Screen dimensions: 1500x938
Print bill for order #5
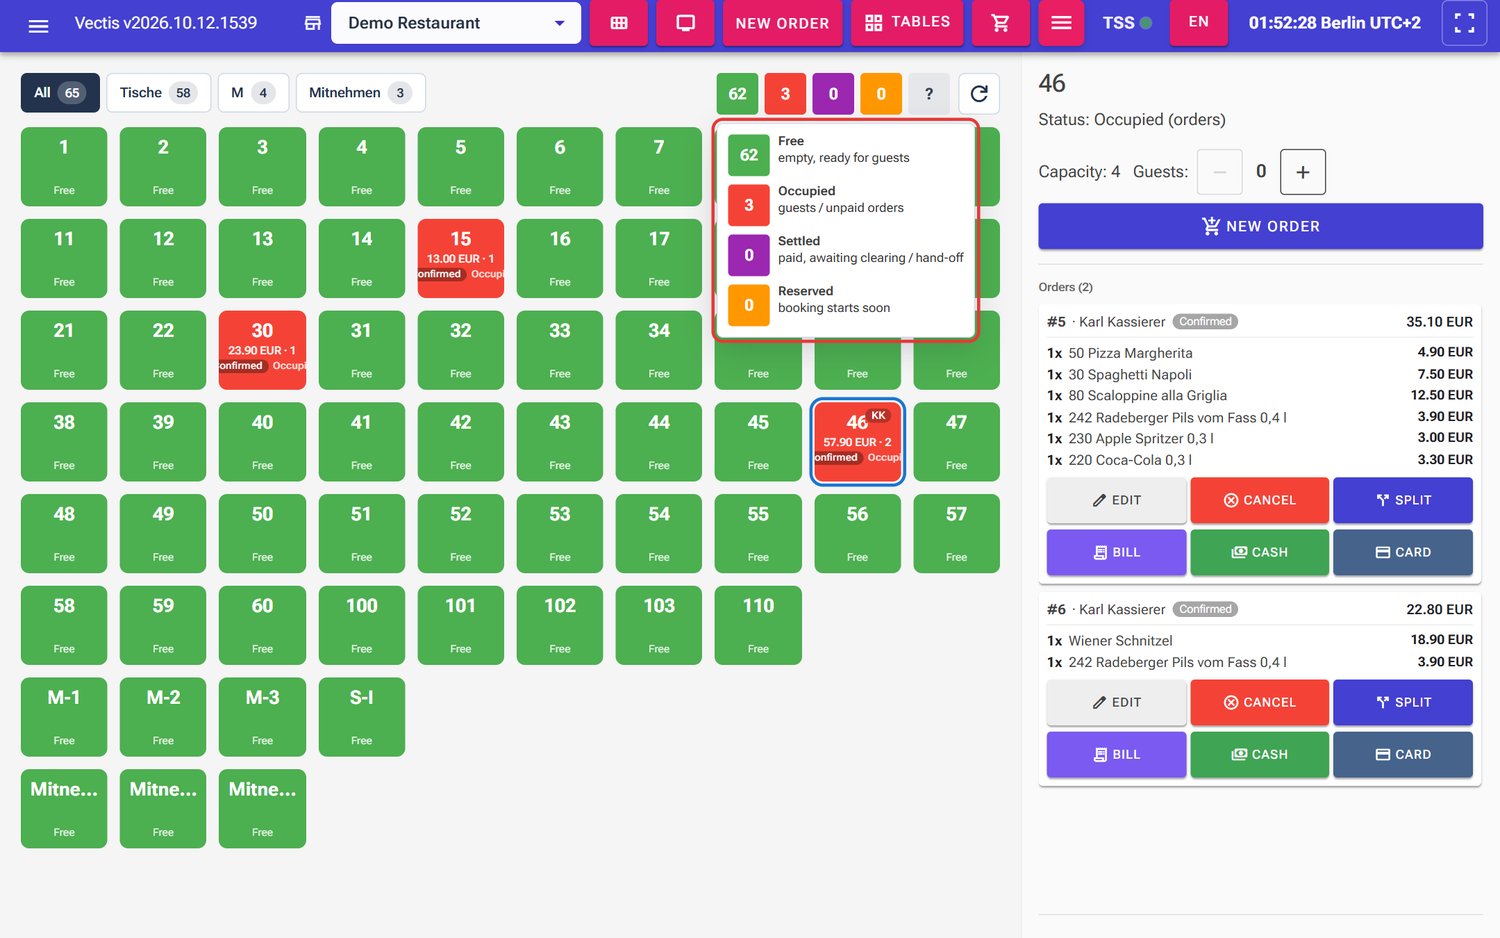pyautogui.click(x=1116, y=552)
